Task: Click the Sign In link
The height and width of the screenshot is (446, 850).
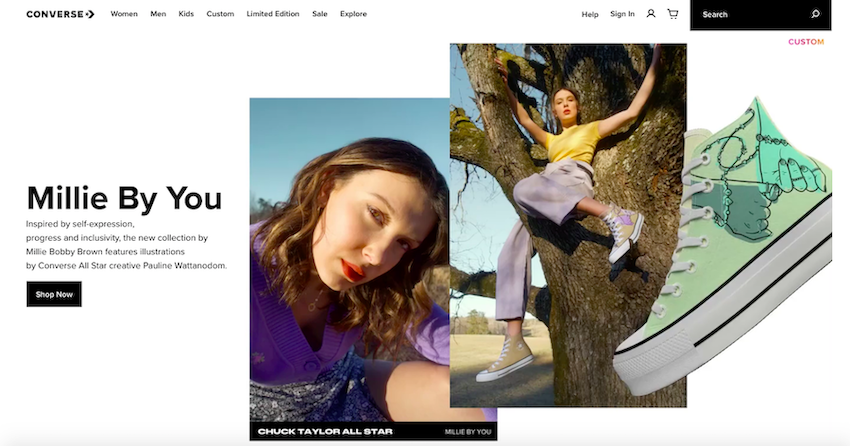Action: [622, 14]
